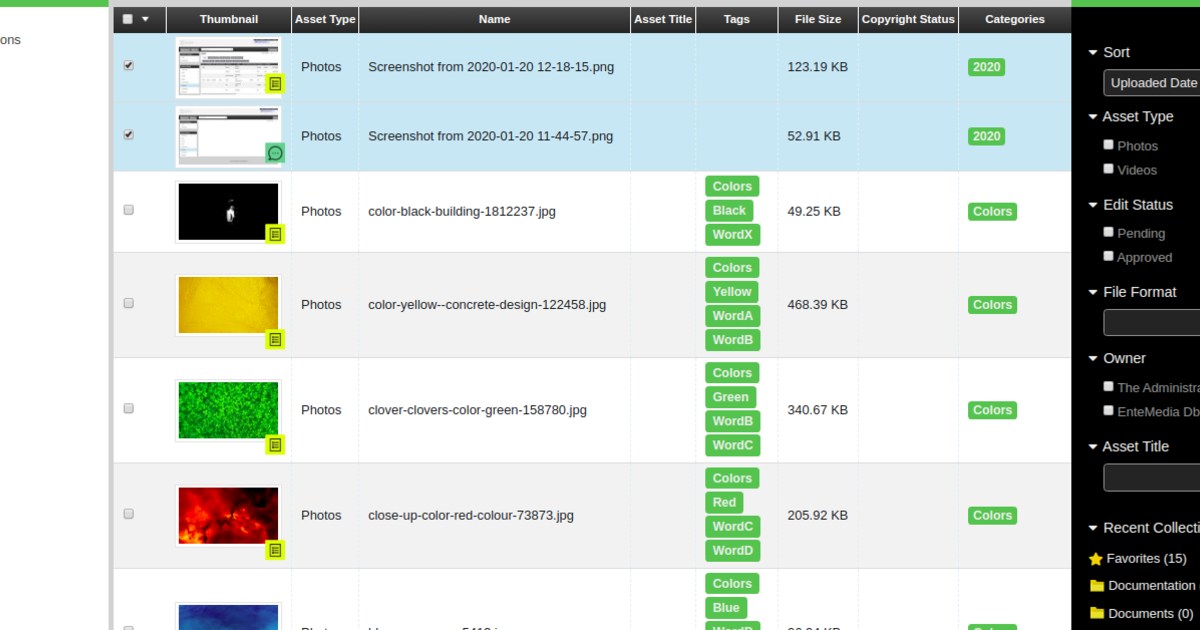Click the file name color-yellow--concrete-design-122458.jpg

click(487, 305)
